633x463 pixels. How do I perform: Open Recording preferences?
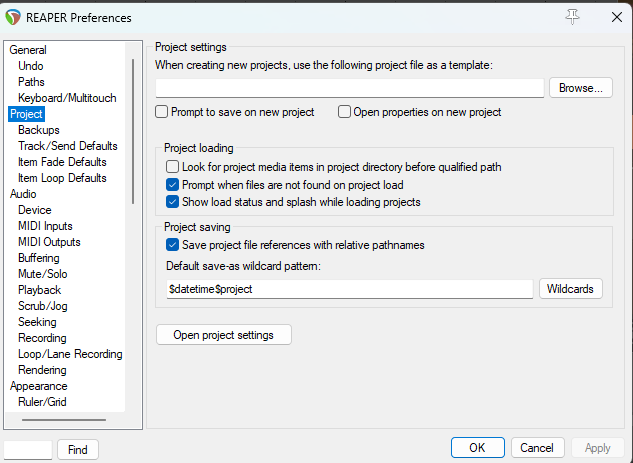click(42, 338)
